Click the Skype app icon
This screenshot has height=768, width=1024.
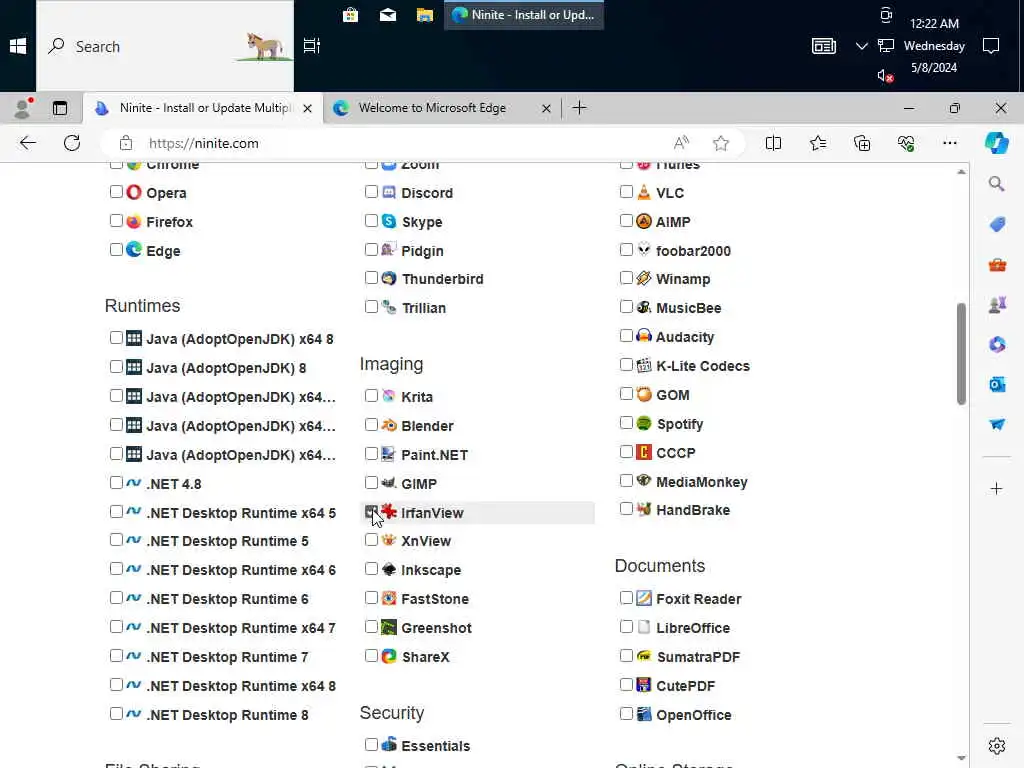[389, 221]
